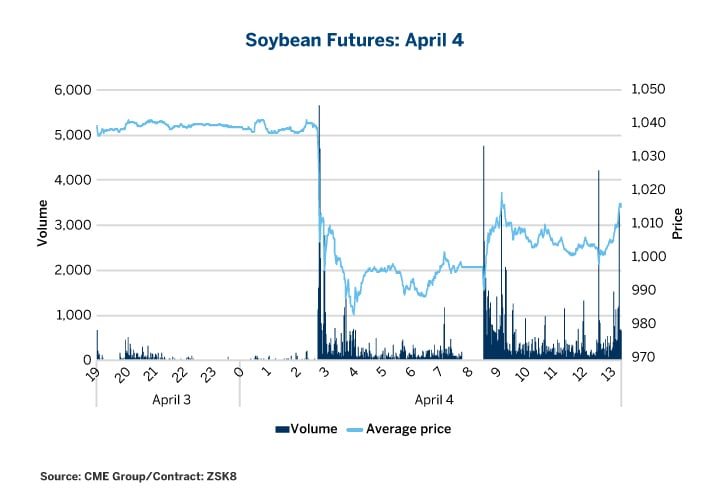Click the 8 hour tick on the x-axis
720x500 pixels.
[x=467, y=371]
